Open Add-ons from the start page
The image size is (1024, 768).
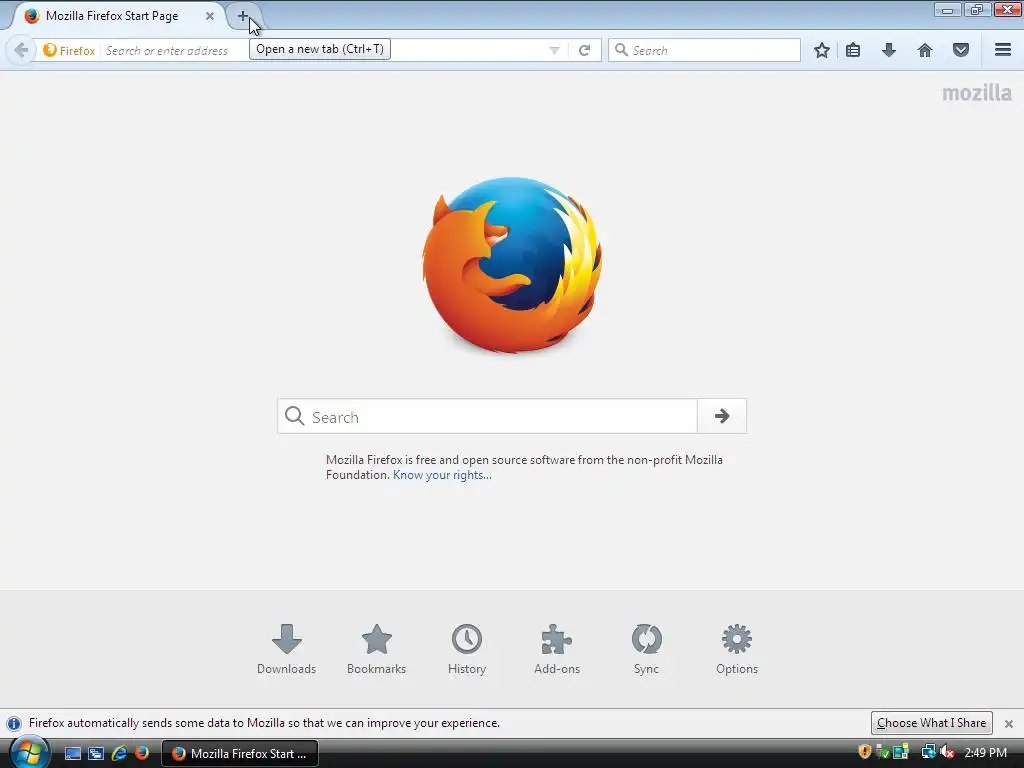point(556,650)
